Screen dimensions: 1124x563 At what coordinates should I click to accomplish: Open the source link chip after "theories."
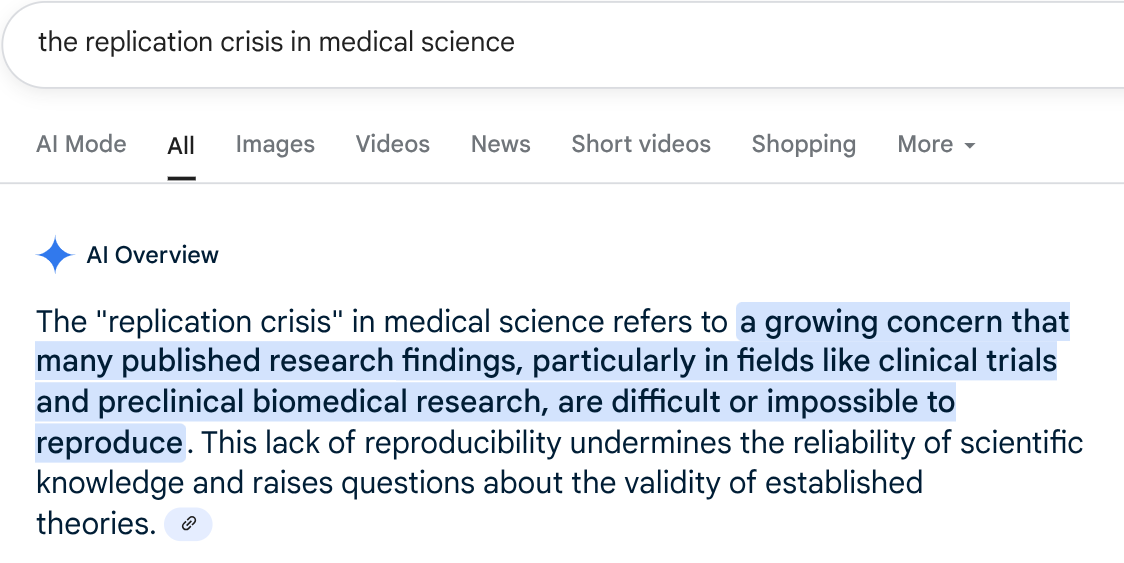click(x=188, y=524)
